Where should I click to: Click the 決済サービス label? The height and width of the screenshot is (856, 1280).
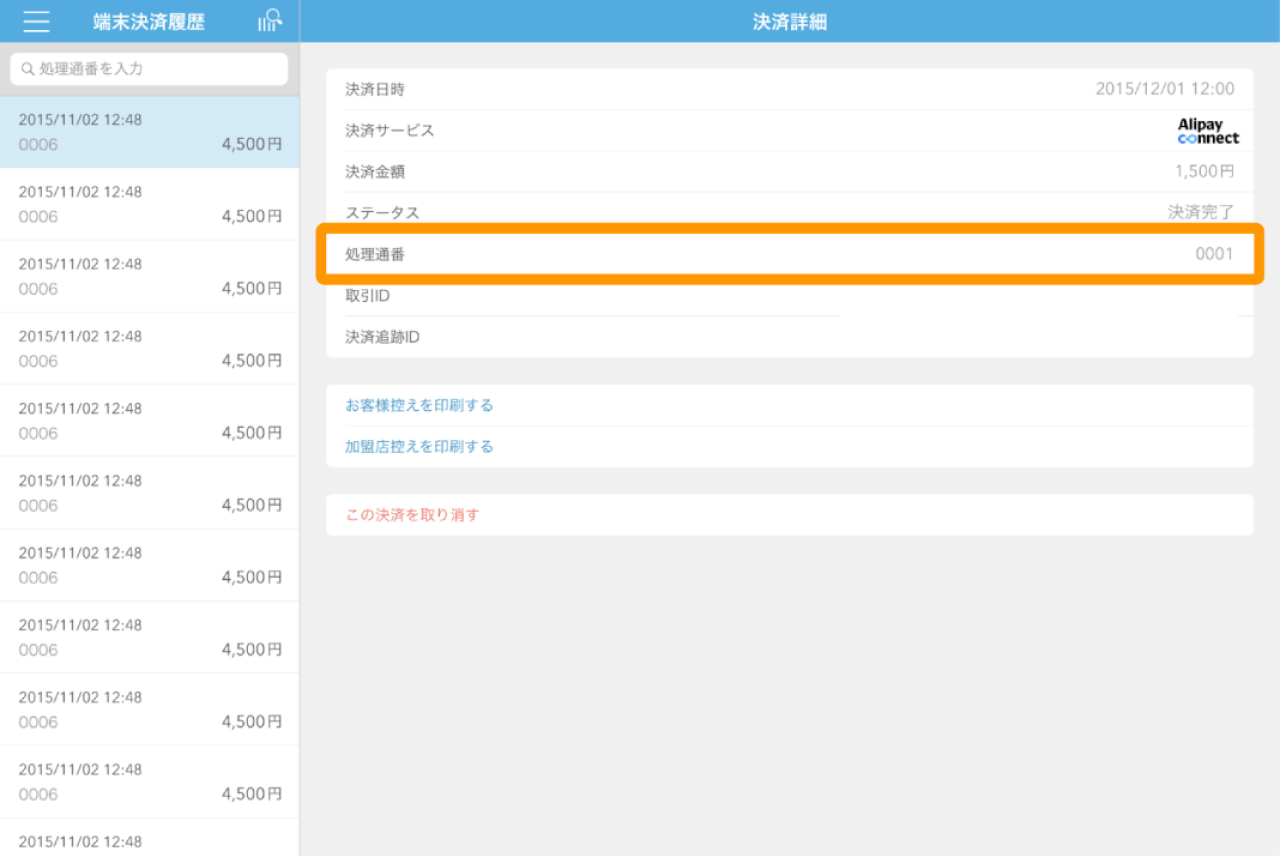pos(390,130)
